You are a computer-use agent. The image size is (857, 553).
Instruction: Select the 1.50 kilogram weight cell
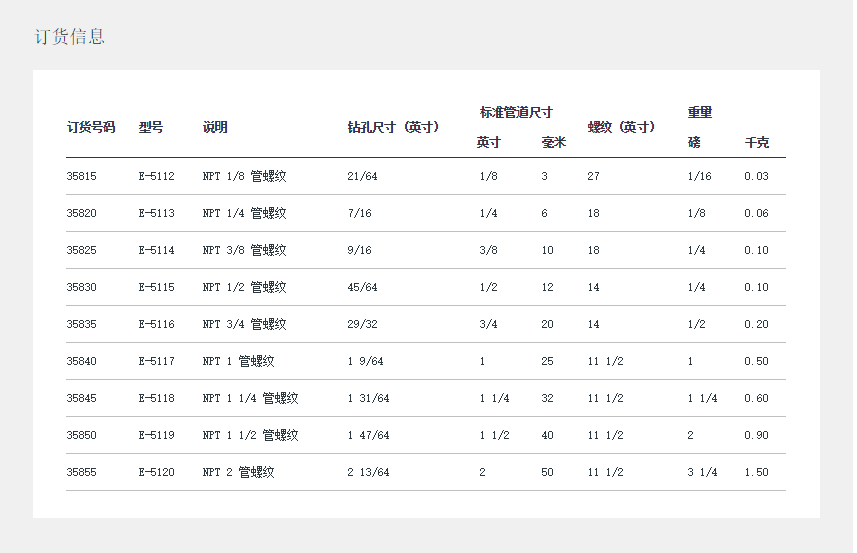coord(756,472)
